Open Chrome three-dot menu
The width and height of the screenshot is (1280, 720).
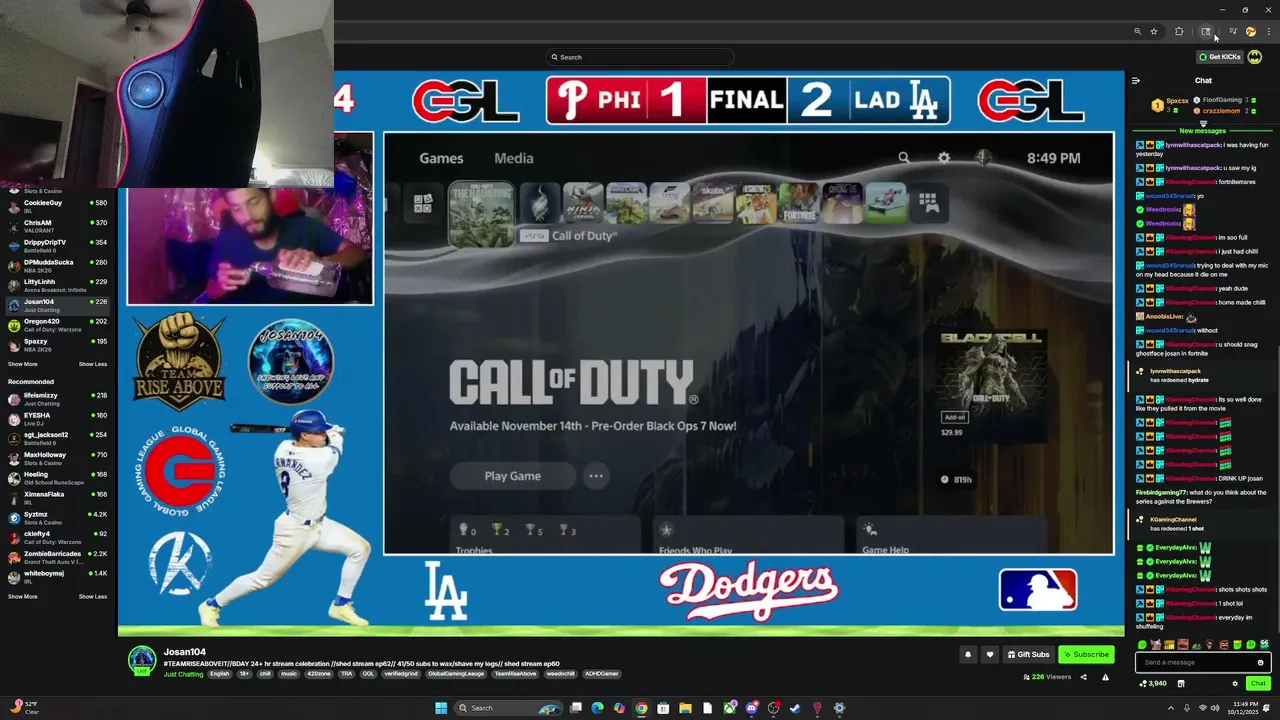pyautogui.click(x=1268, y=32)
